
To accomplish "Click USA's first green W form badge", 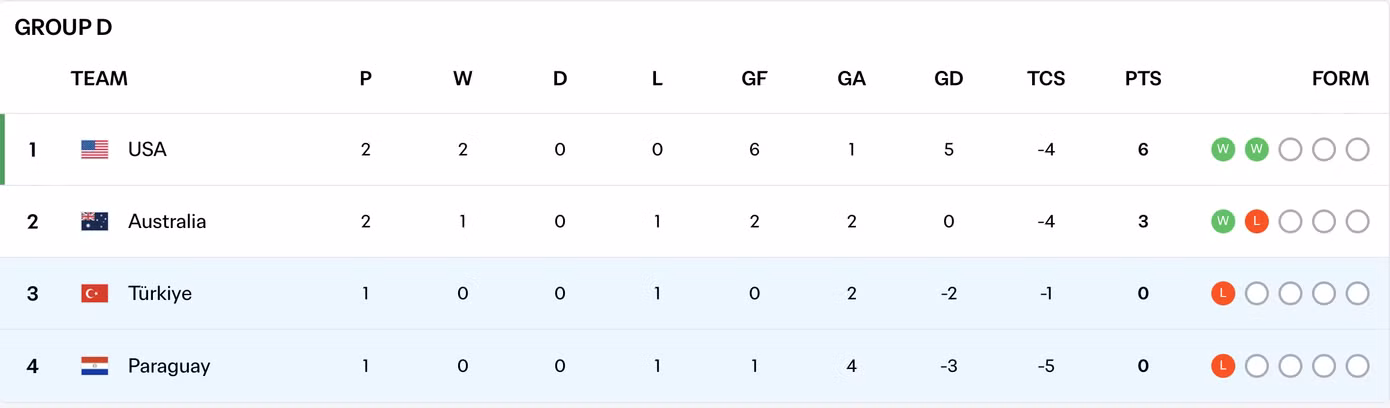I will point(1223,149).
